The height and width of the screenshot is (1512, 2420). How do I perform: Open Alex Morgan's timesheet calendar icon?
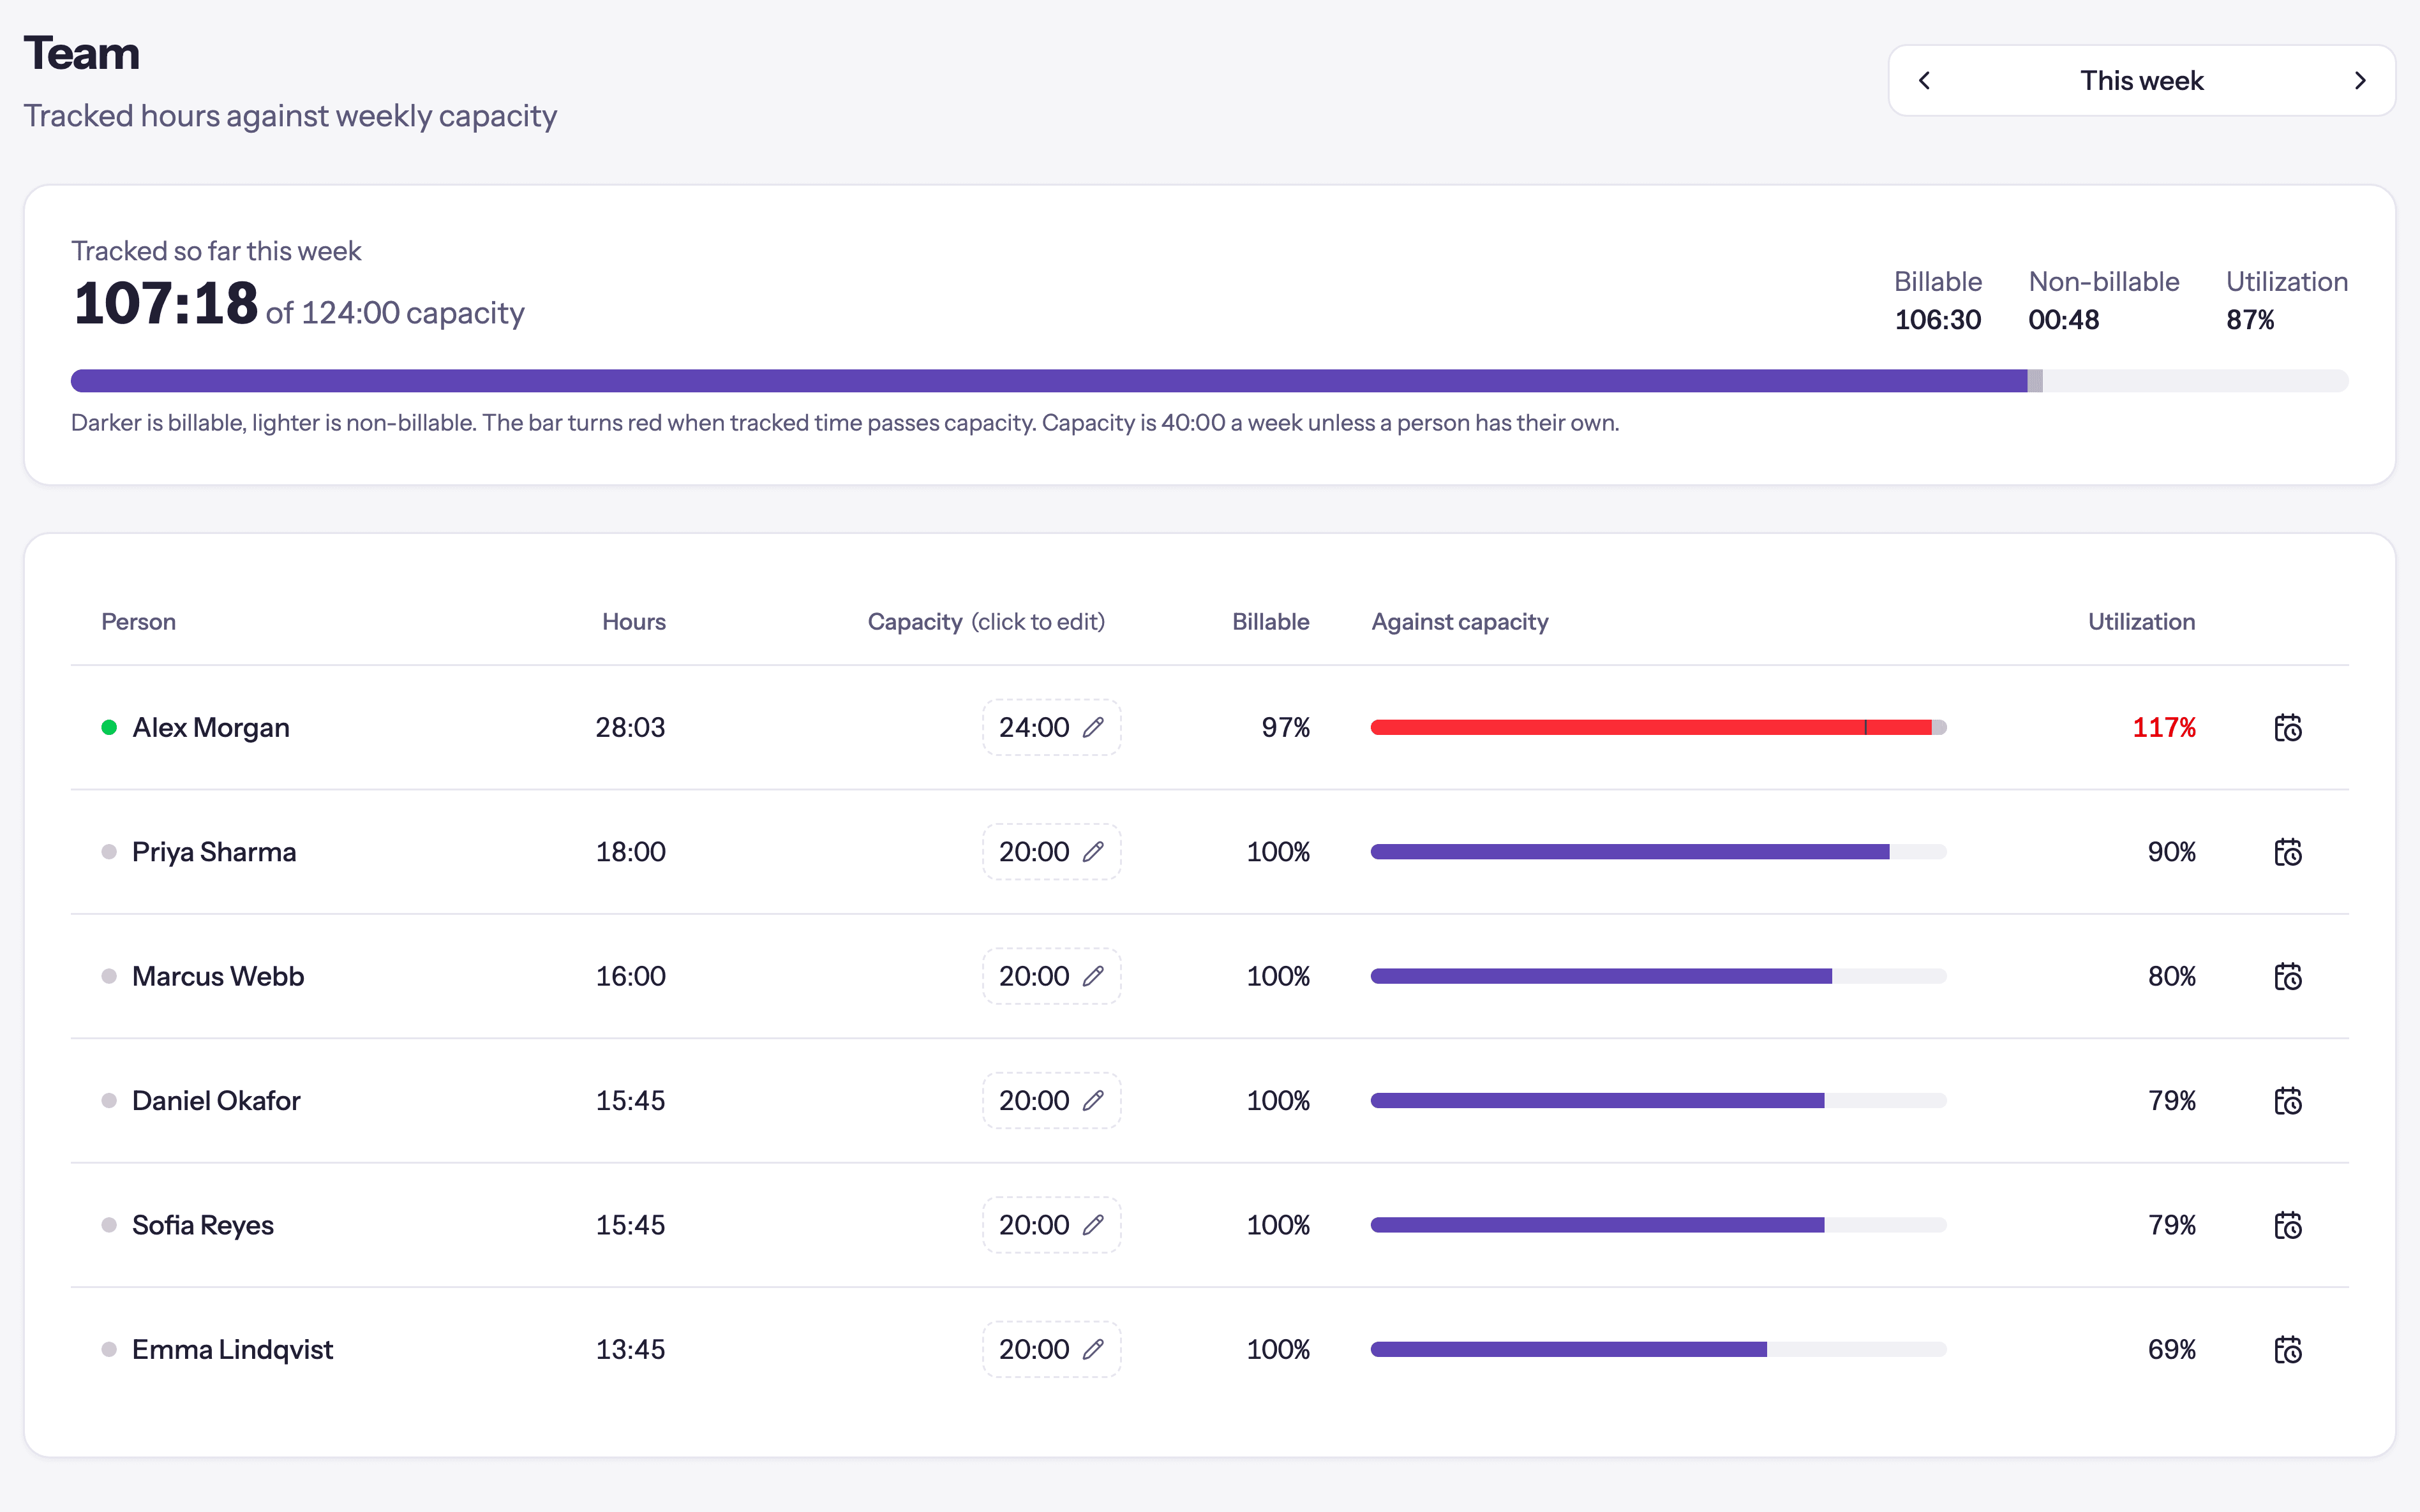tap(2287, 727)
